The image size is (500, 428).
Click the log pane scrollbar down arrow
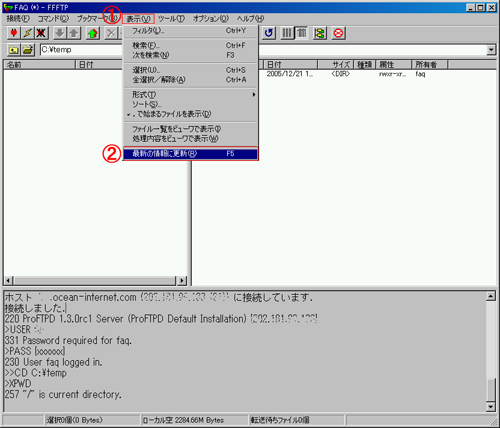click(x=491, y=406)
